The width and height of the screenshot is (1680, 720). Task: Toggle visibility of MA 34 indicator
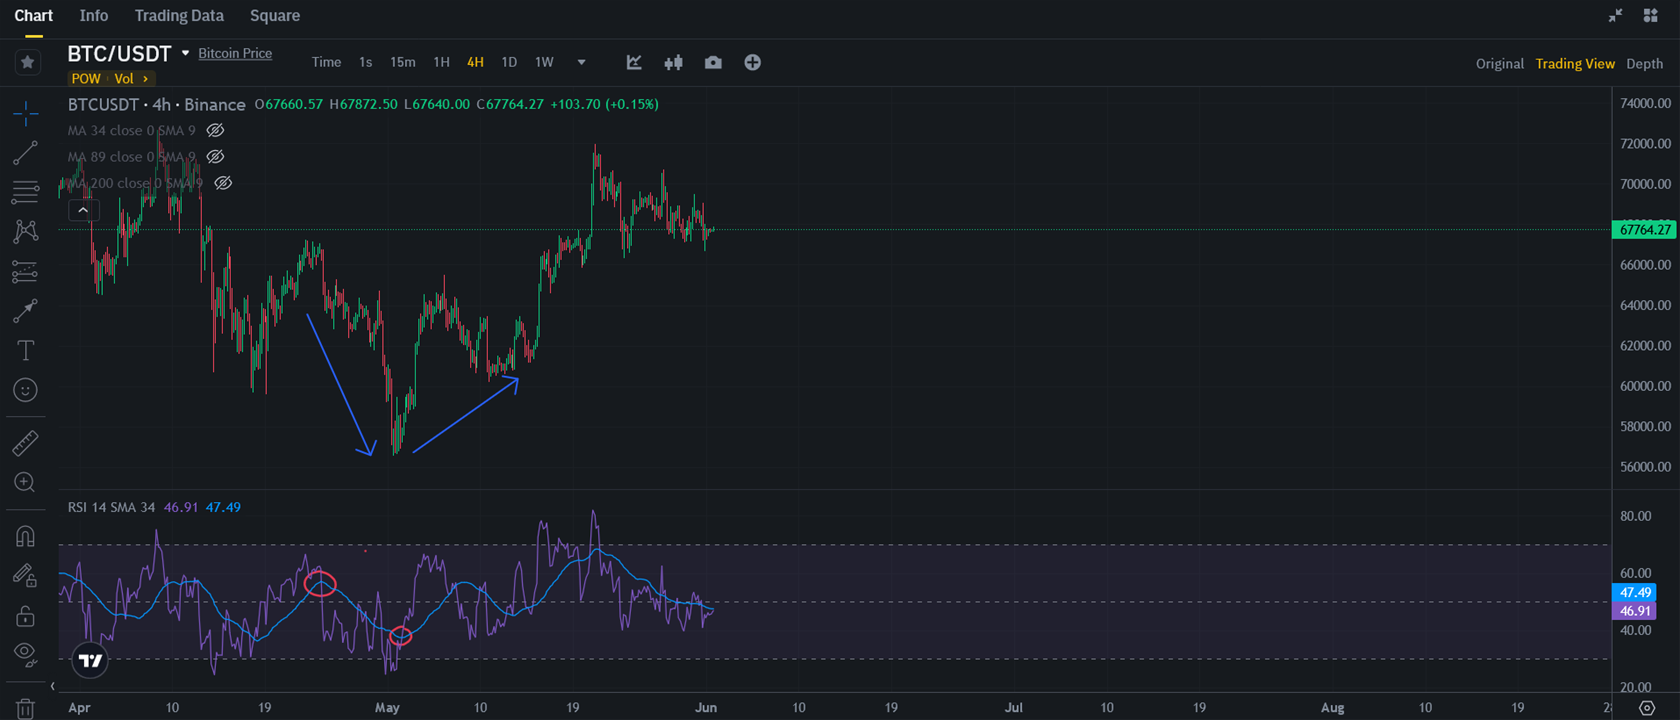coord(215,130)
